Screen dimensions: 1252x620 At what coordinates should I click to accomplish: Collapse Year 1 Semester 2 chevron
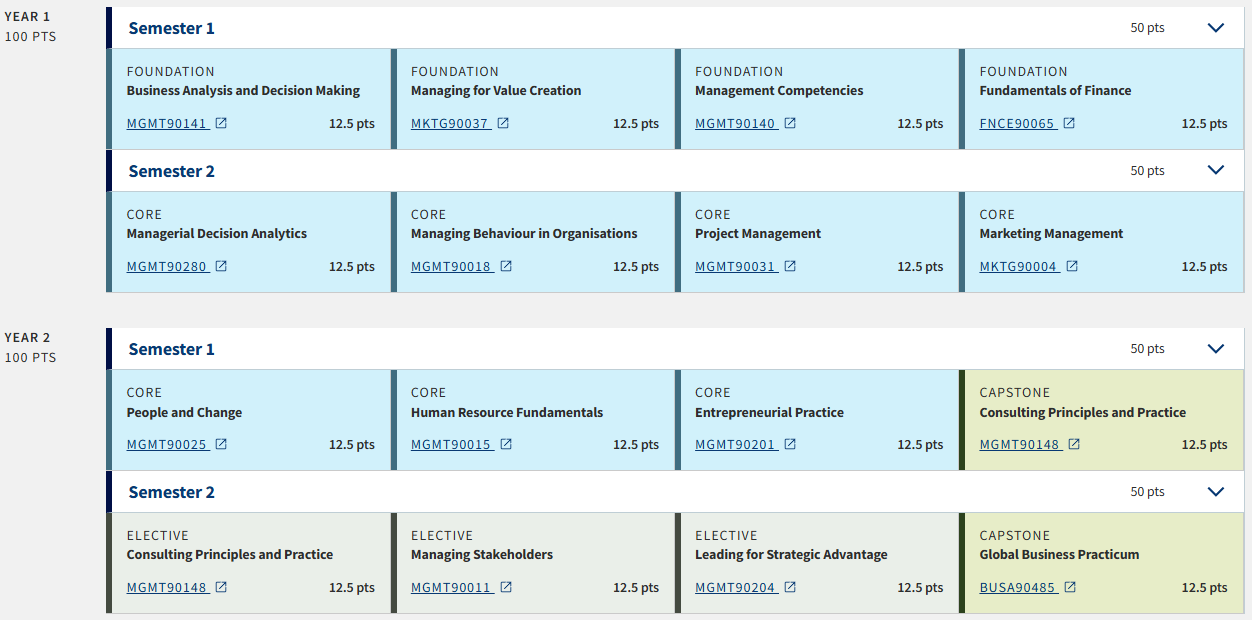pos(1216,171)
